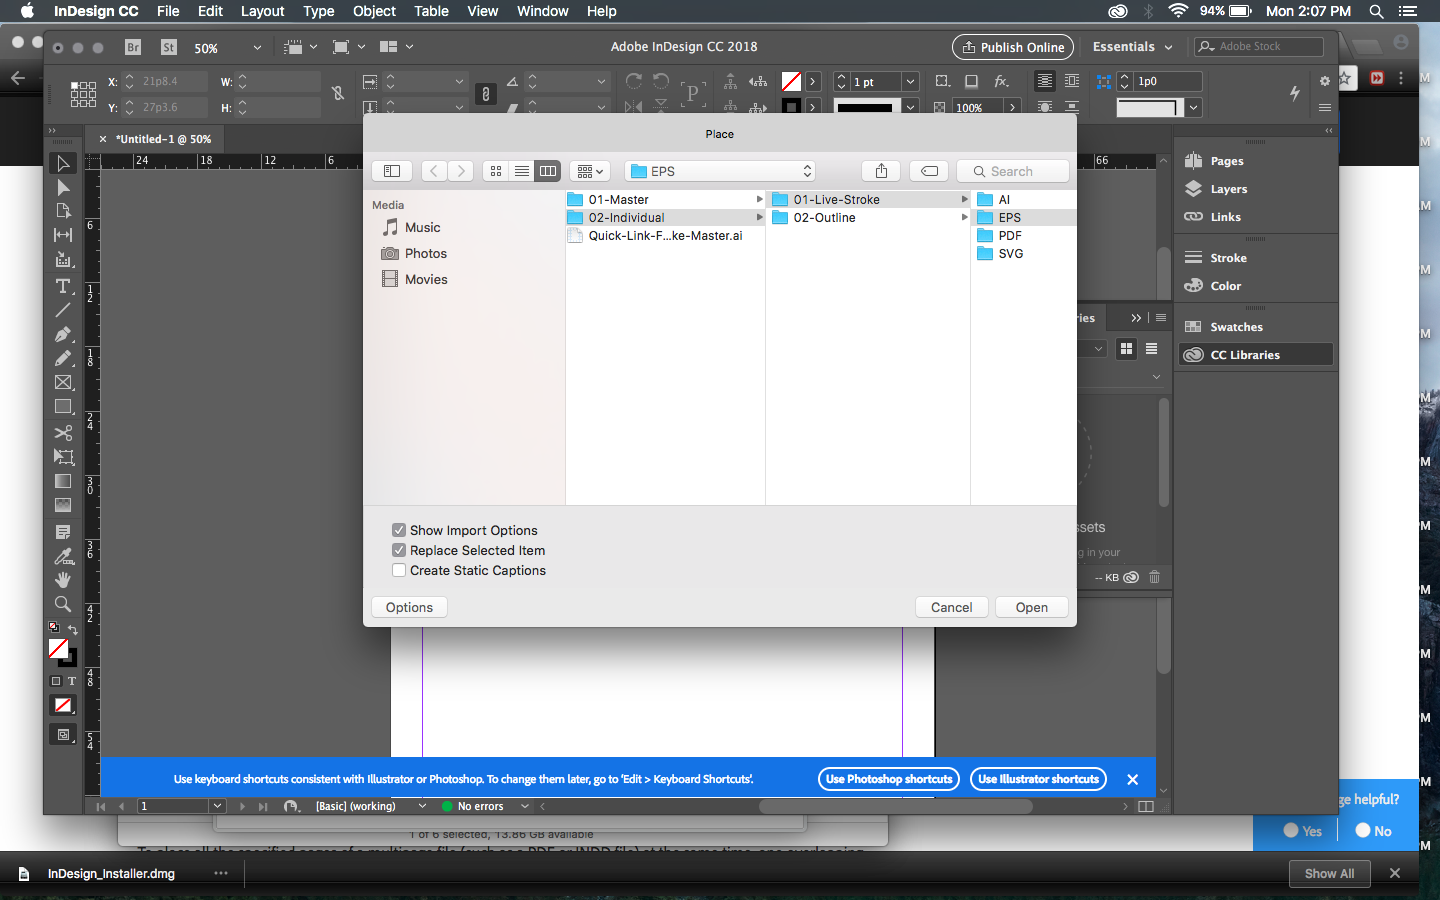
Task: Click the Search field in Place dialog
Action: pos(1013,171)
